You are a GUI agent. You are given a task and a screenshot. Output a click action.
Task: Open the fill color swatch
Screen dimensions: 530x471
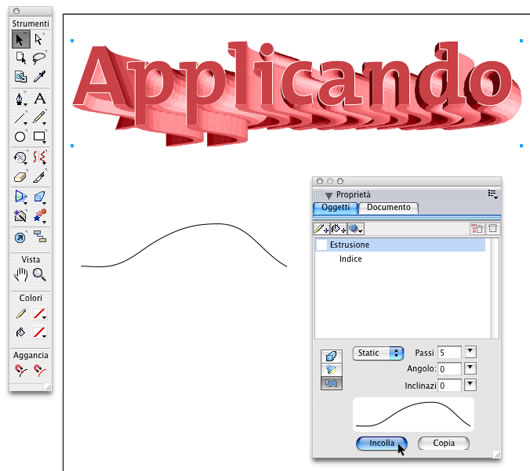pyautogui.click(x=40, y=332)
